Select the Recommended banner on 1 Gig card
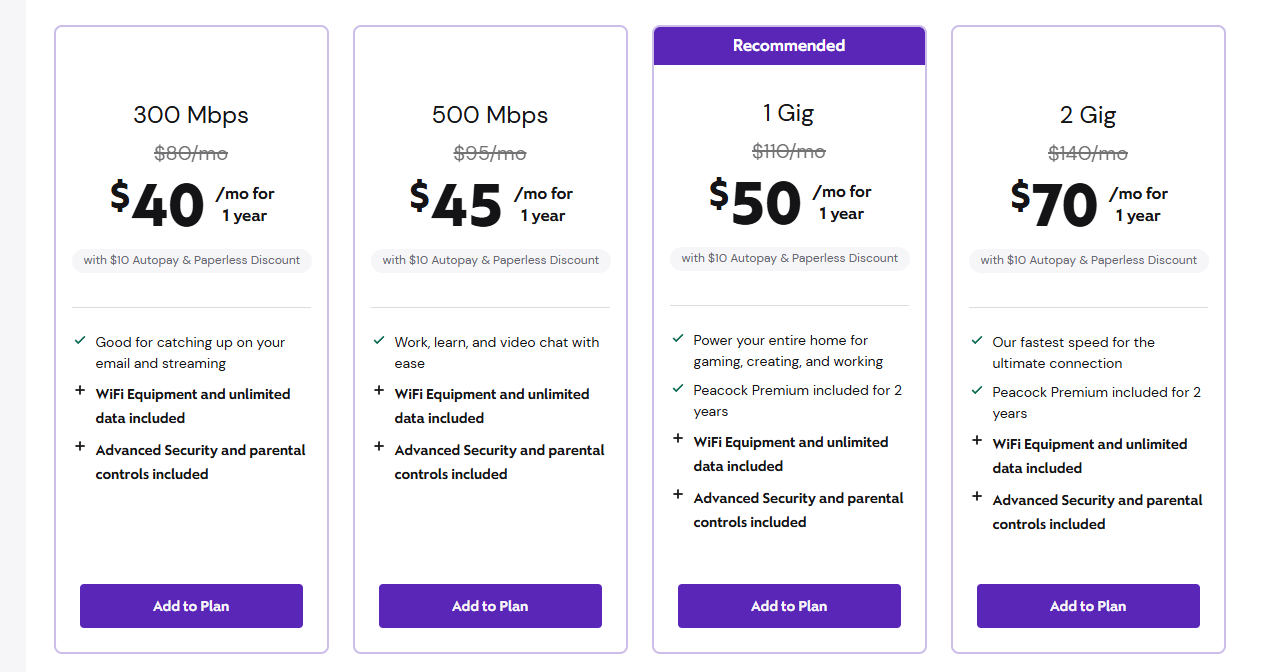The height and width of the screenshot is (672, 1282). click(789, 46)
